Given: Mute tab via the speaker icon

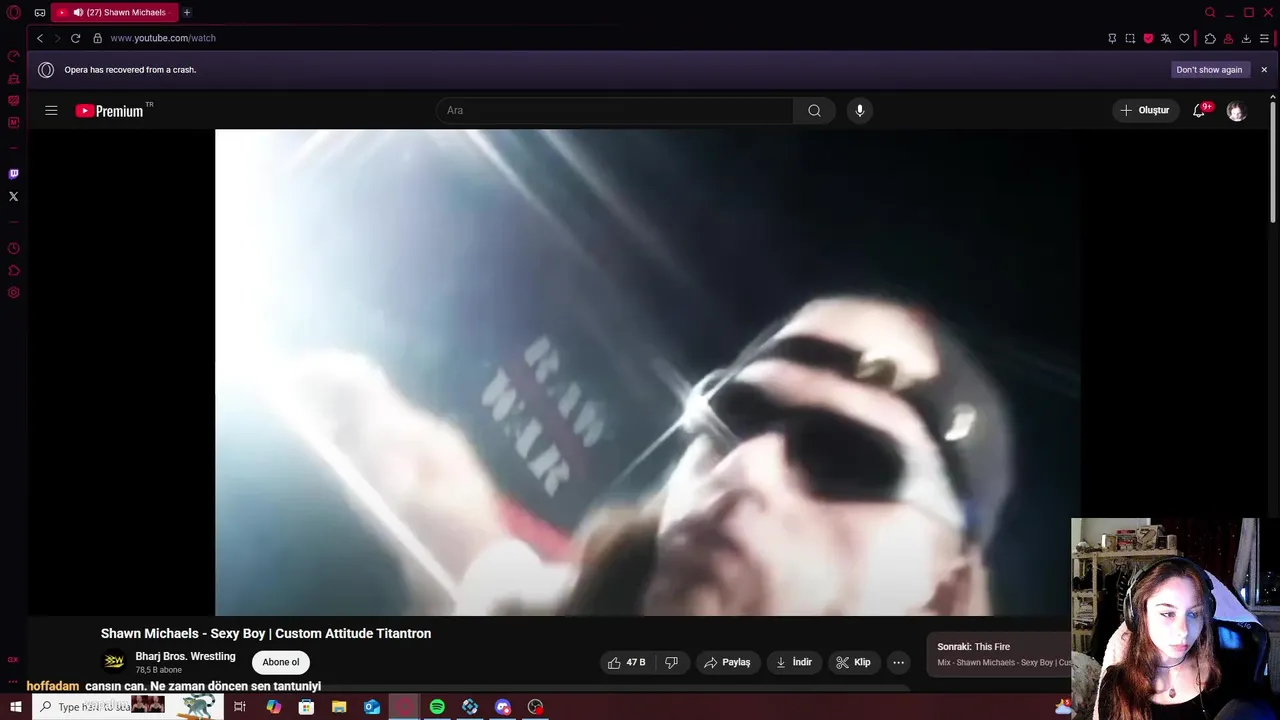Looking at the screenshot, I should tap(78, 13).
